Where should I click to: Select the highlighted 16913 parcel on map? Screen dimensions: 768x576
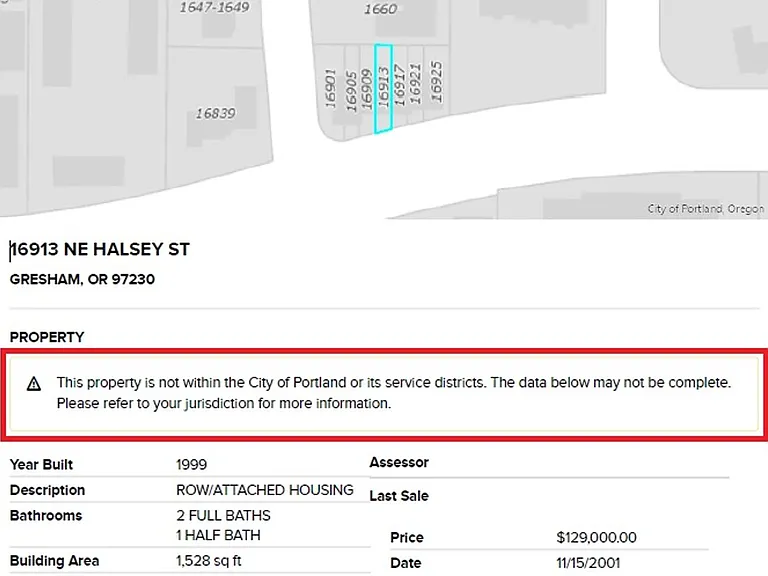pyautogui.click(x=384, y=88)
